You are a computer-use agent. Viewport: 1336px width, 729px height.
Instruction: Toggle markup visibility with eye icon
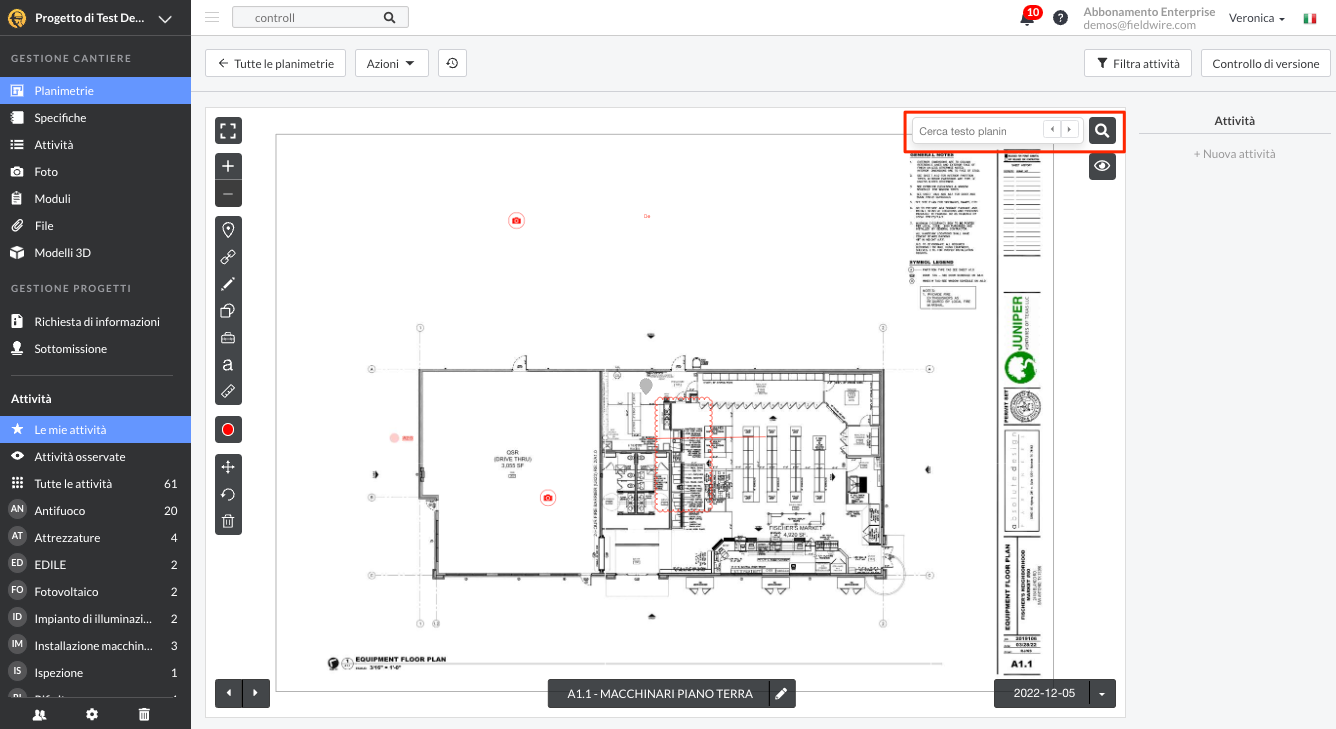(1102, 166)
